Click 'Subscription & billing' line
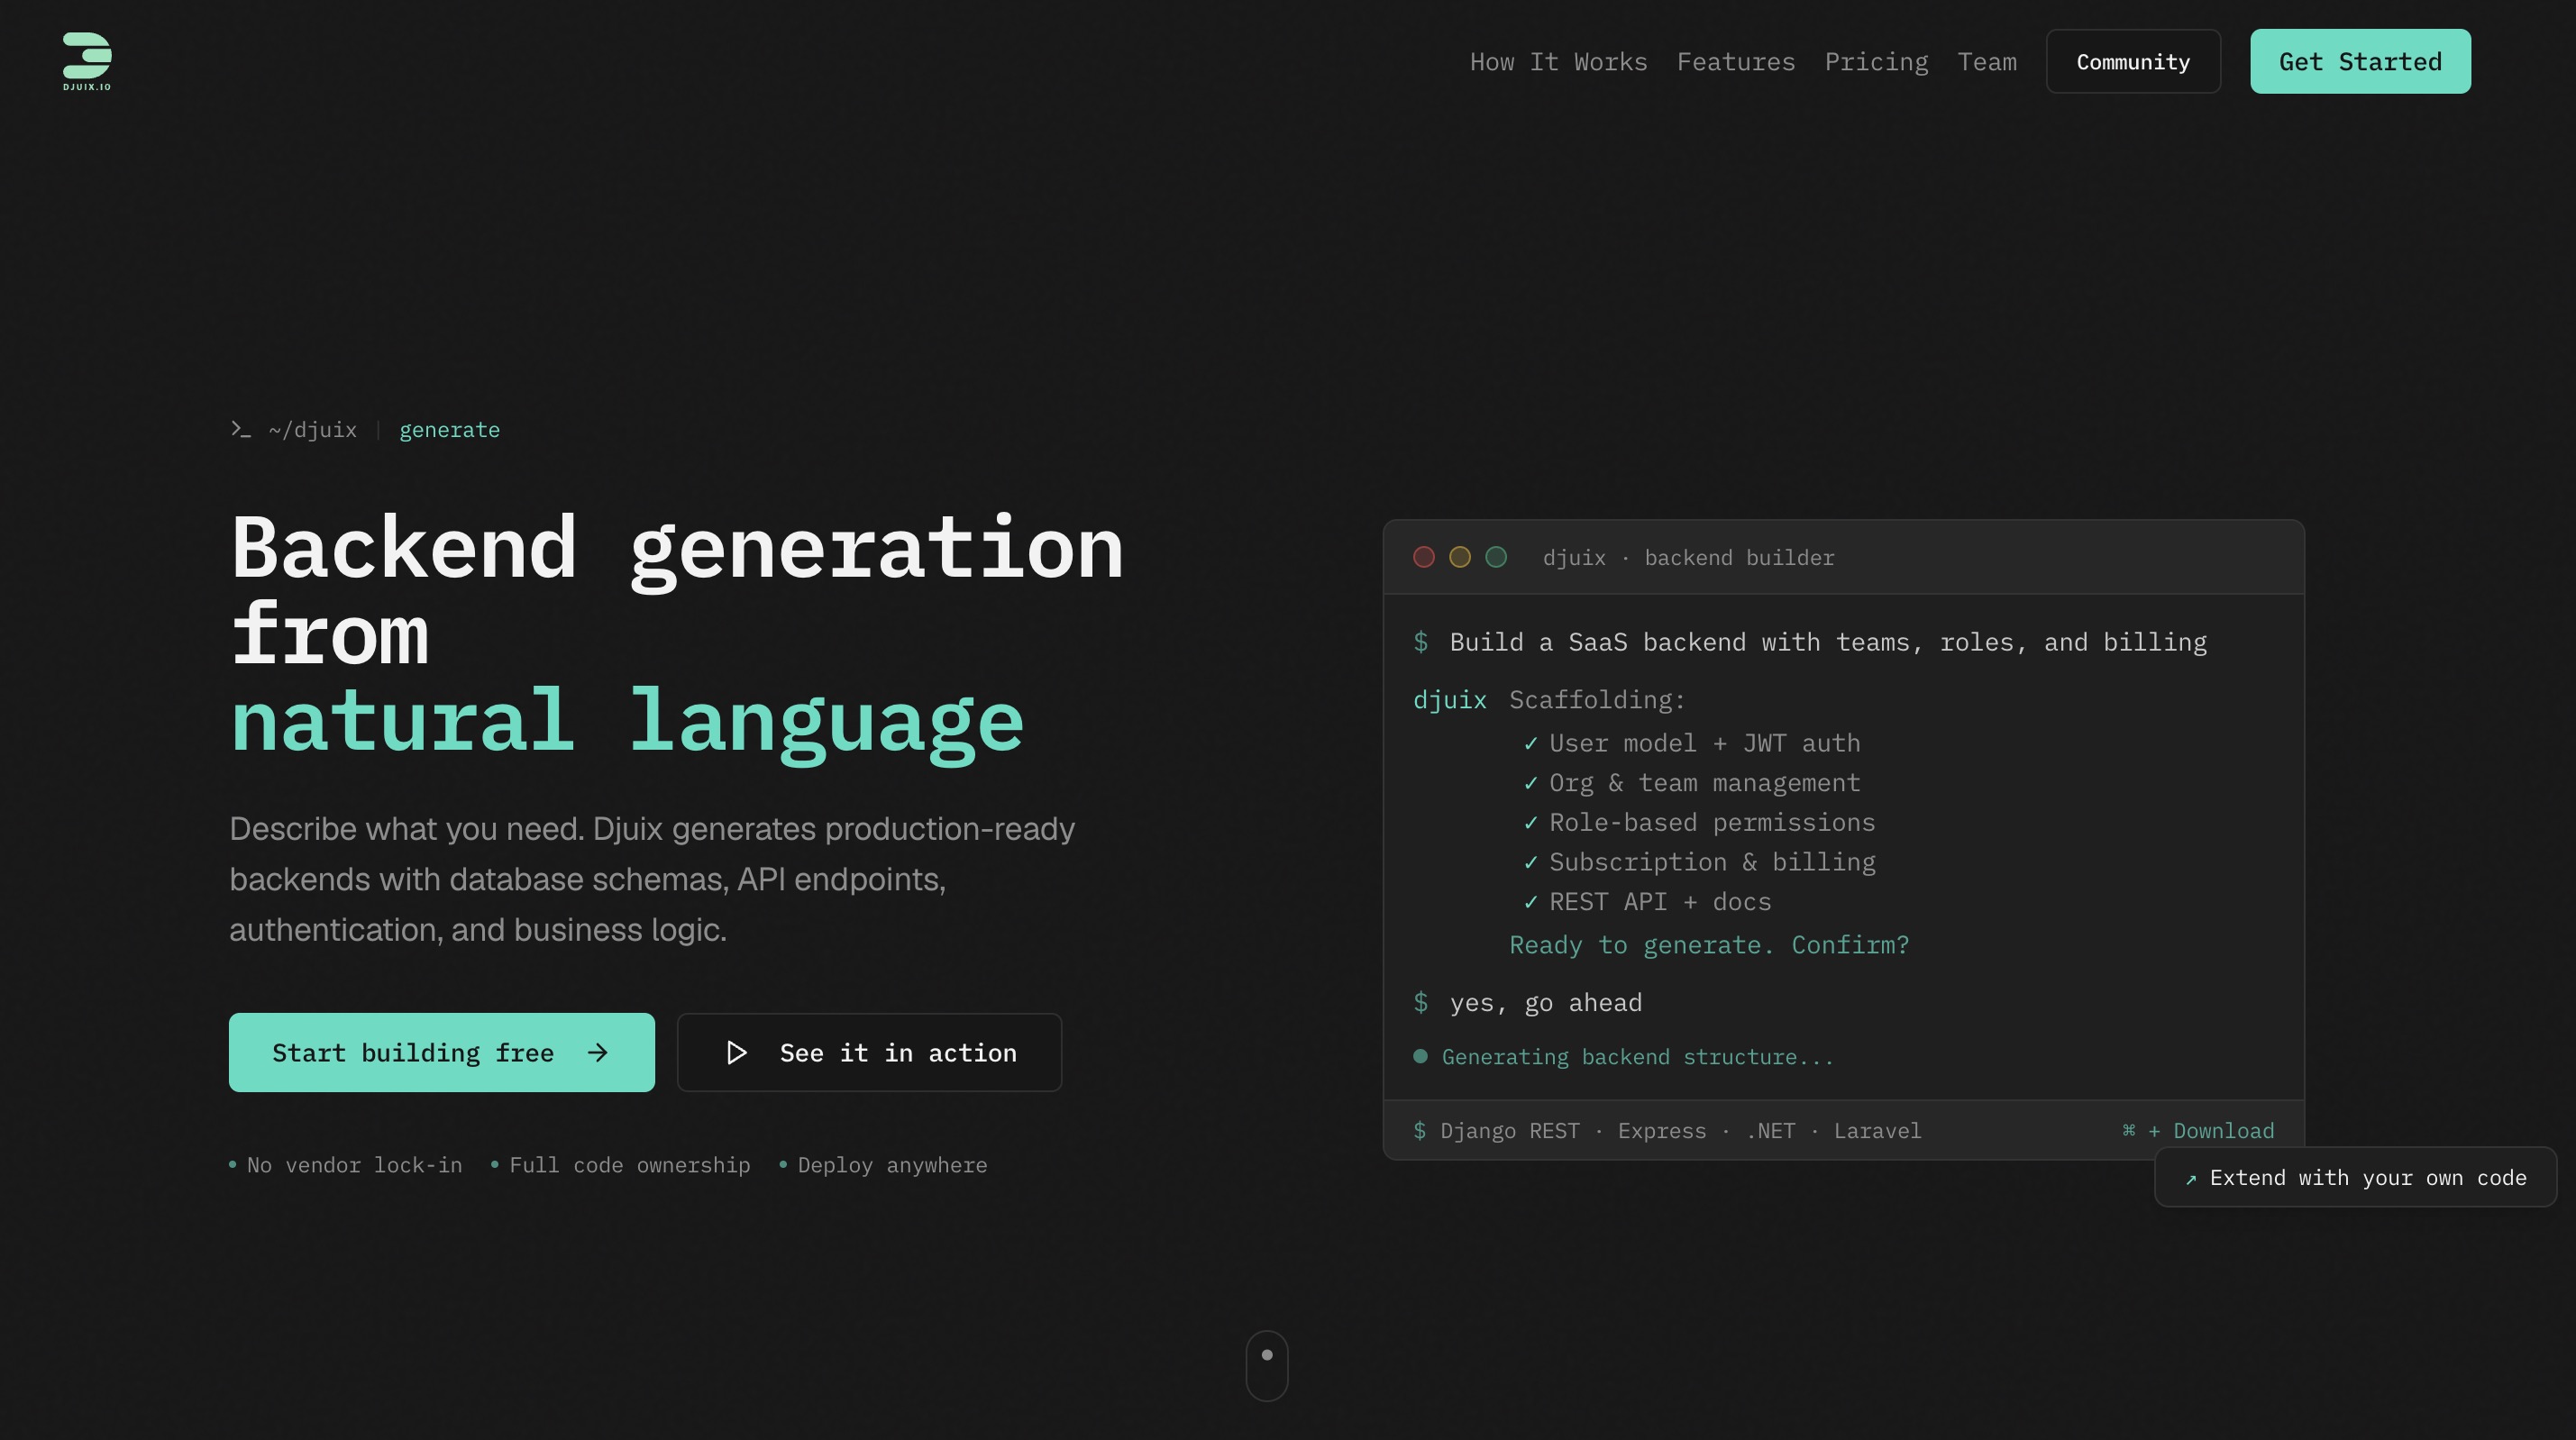This screenshot has width=2576, height=1440. point(1712,862)
